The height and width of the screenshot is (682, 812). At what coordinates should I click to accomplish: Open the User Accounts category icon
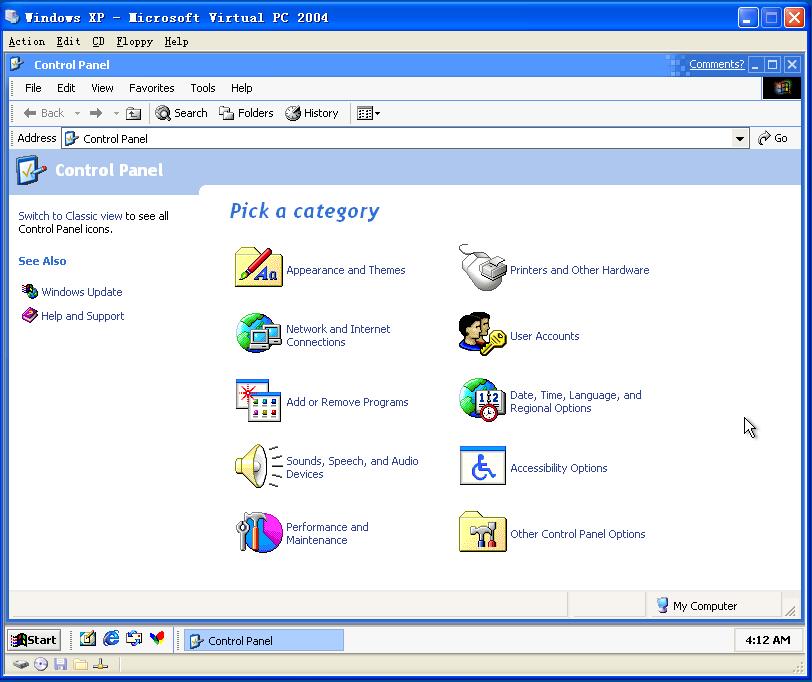pyautogui.click(x=482, y=333)
